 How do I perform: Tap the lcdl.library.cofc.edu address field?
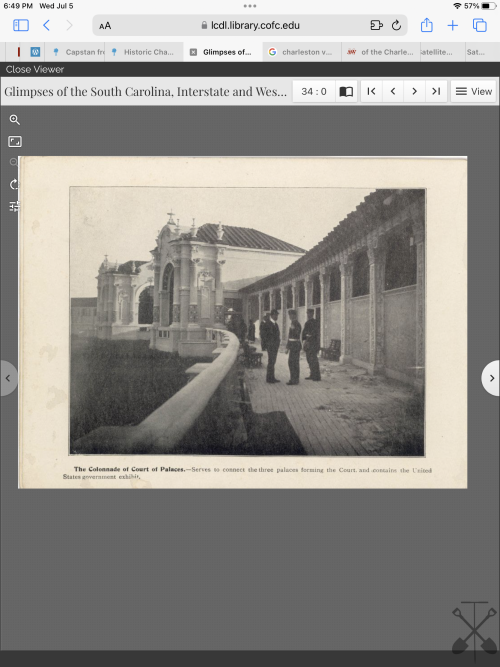click(250, 26)
